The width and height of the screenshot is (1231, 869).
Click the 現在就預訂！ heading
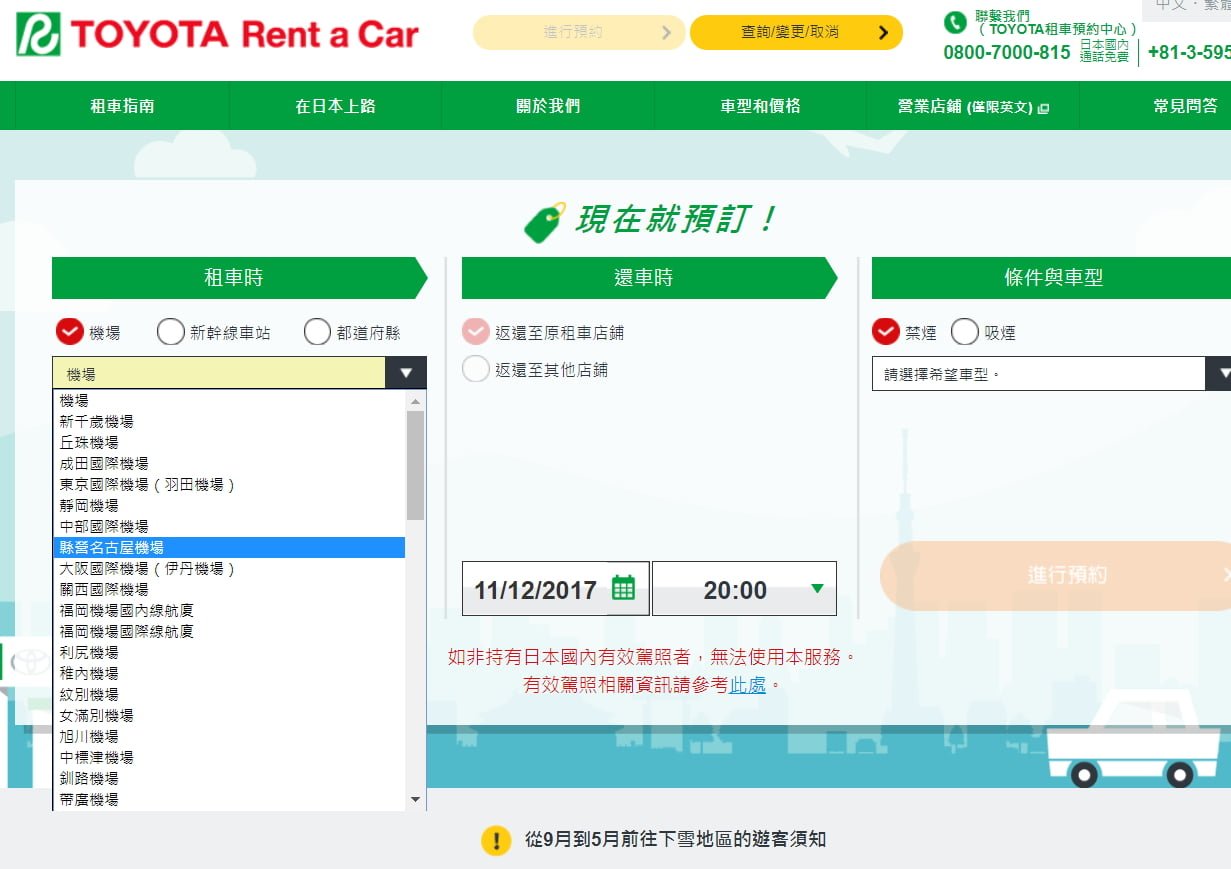coord(675,221)
